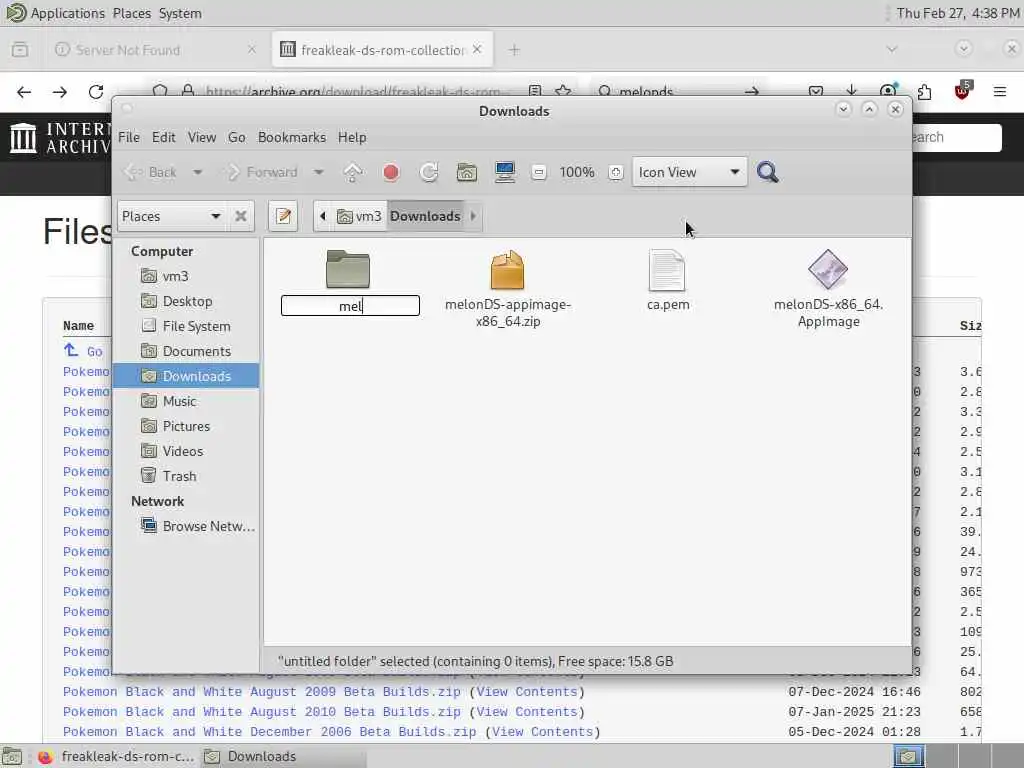Screen dimensions: 1024x768
Task: Open the File menu
Action: (129, 137)
